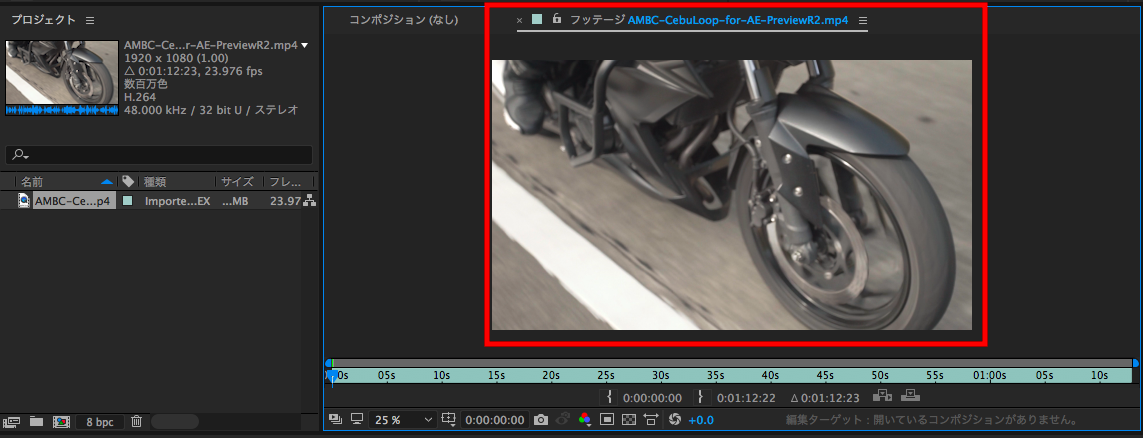This screenshot has width=1143, height=438.
Task: Open dropdown arrow beside footage name in Project panel
Action: point(305,45)
